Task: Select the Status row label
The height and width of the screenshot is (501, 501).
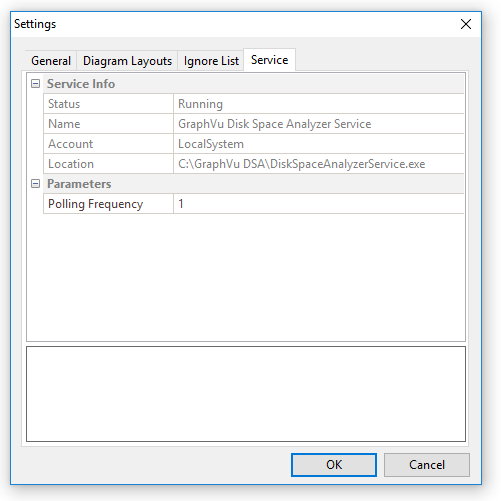Action: coord(64,104)
